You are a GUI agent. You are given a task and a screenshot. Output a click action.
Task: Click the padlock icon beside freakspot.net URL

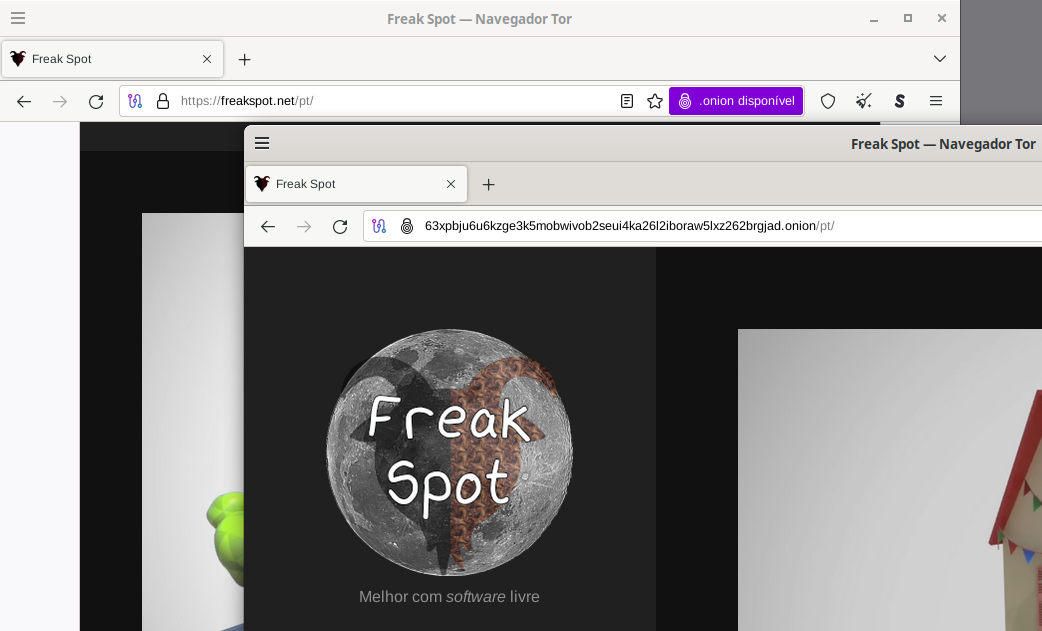163,101
